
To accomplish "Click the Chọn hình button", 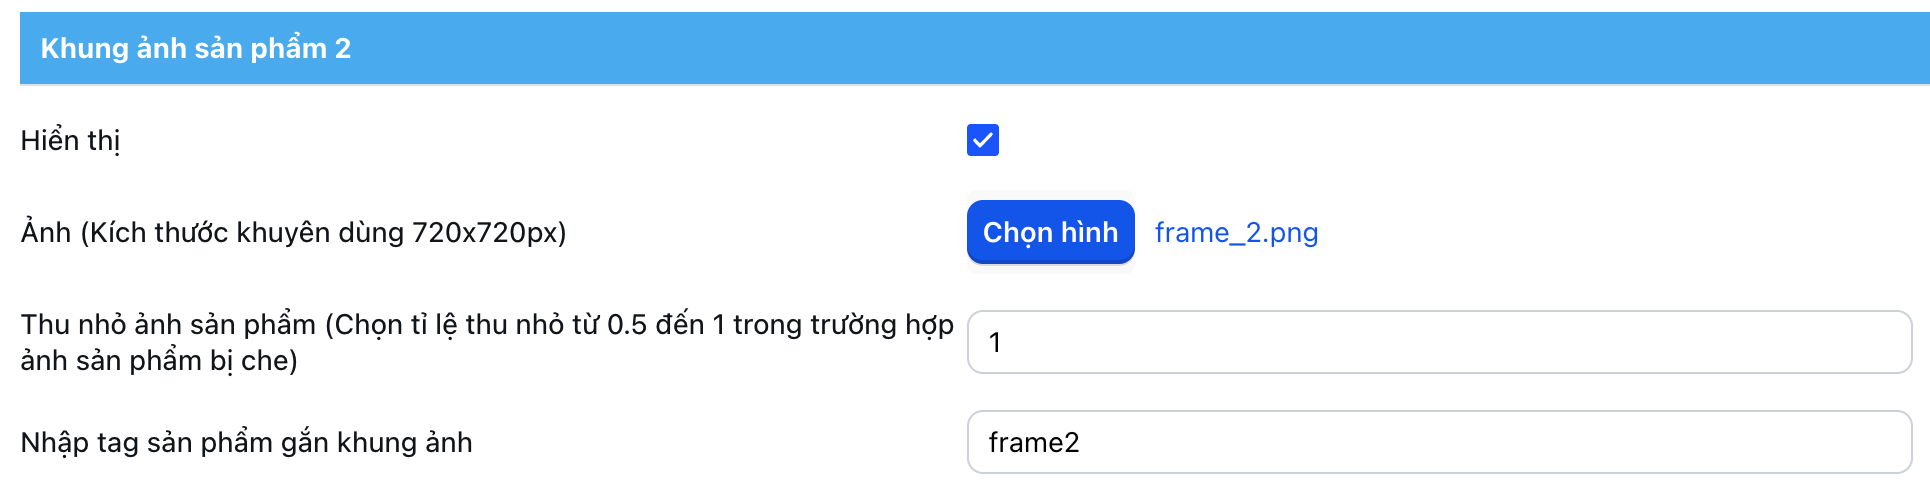I will [x=1050, y=232].
